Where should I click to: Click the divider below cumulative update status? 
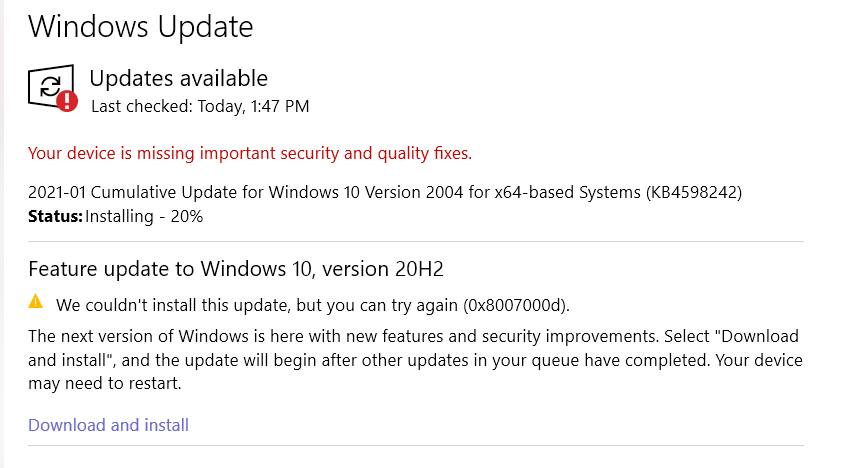pos(416,242)
